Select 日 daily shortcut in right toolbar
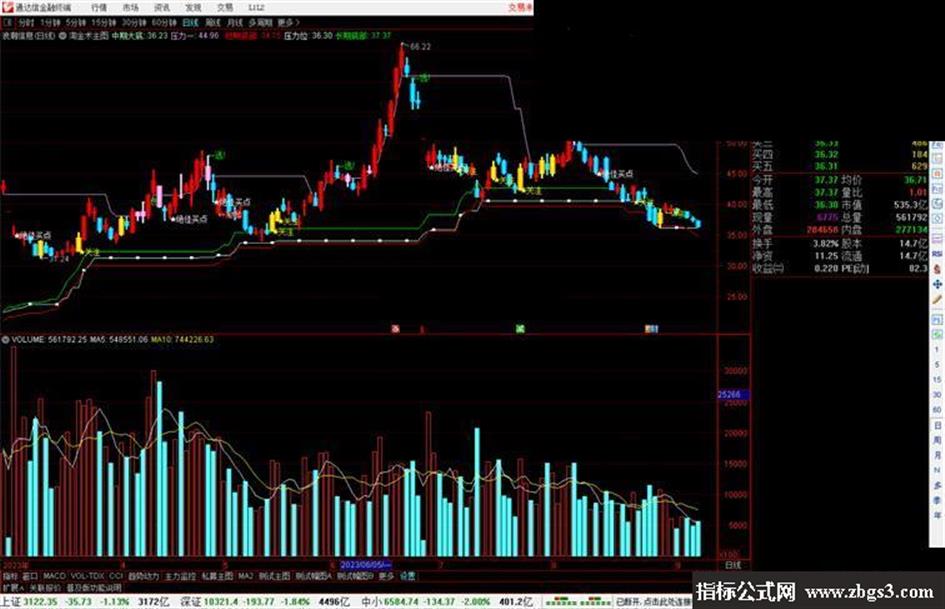945x609 pixels. [x=937, y=426]
